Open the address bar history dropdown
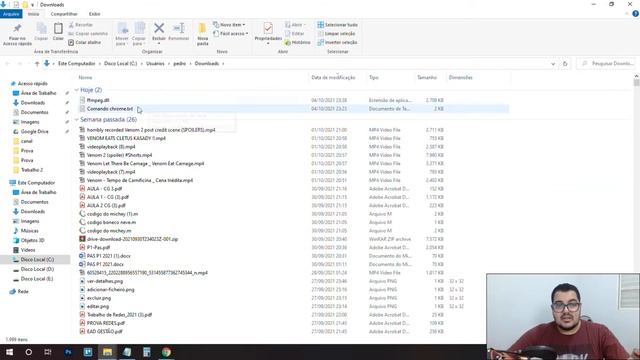640x360 pixels. click(x=553, y=64)
